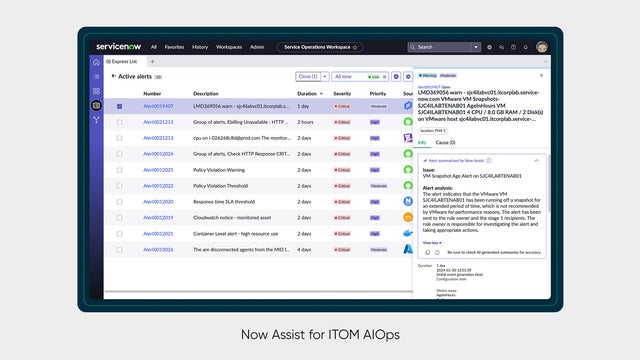This screenshot has width=640, height=360.
Task: Open the Favorites menu
Action: point(174,47)
